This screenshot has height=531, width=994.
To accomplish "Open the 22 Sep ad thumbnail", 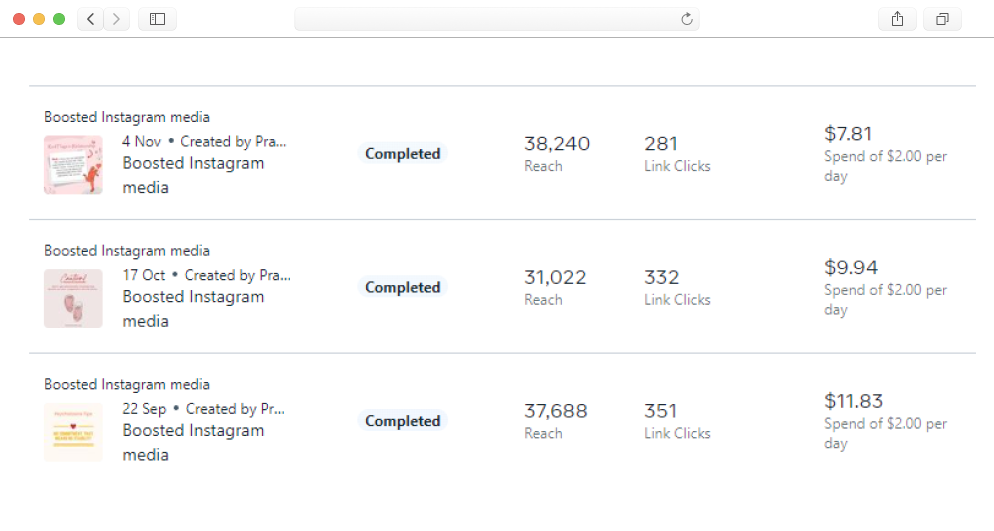I will [x=73, y=432].
